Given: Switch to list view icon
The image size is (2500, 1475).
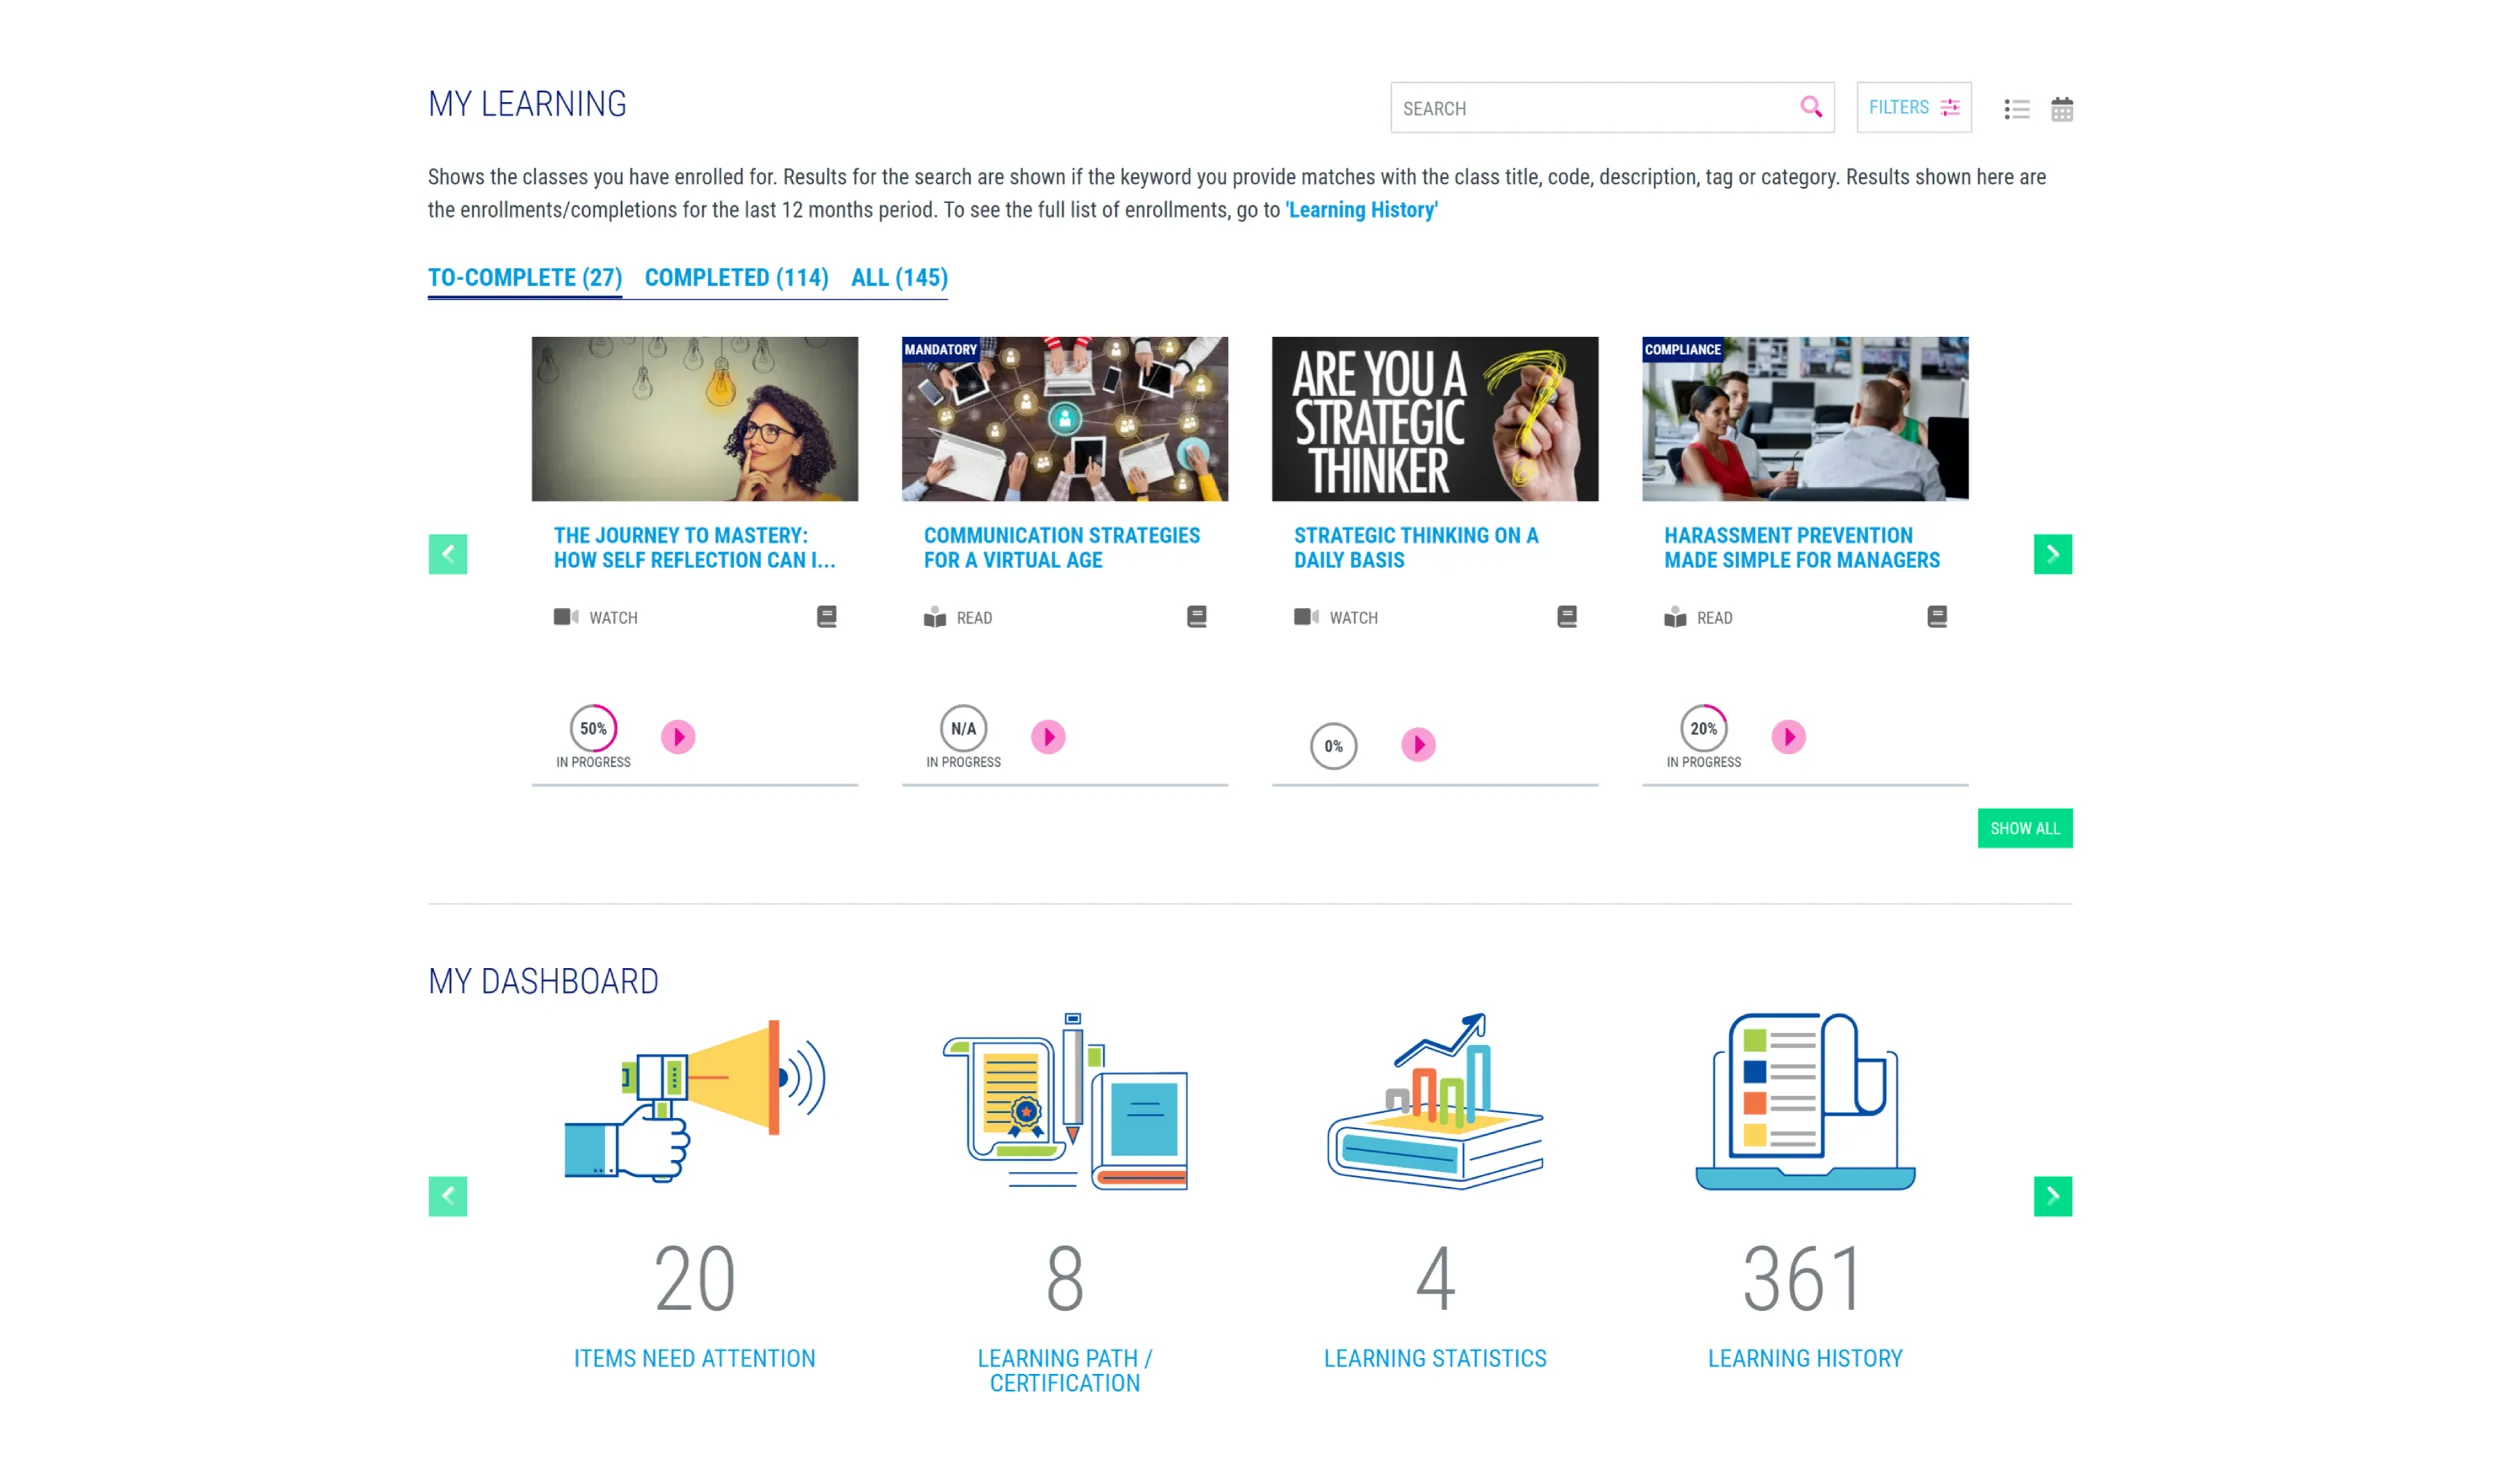Looking at the screenshot, I should tap(2016, 109).
